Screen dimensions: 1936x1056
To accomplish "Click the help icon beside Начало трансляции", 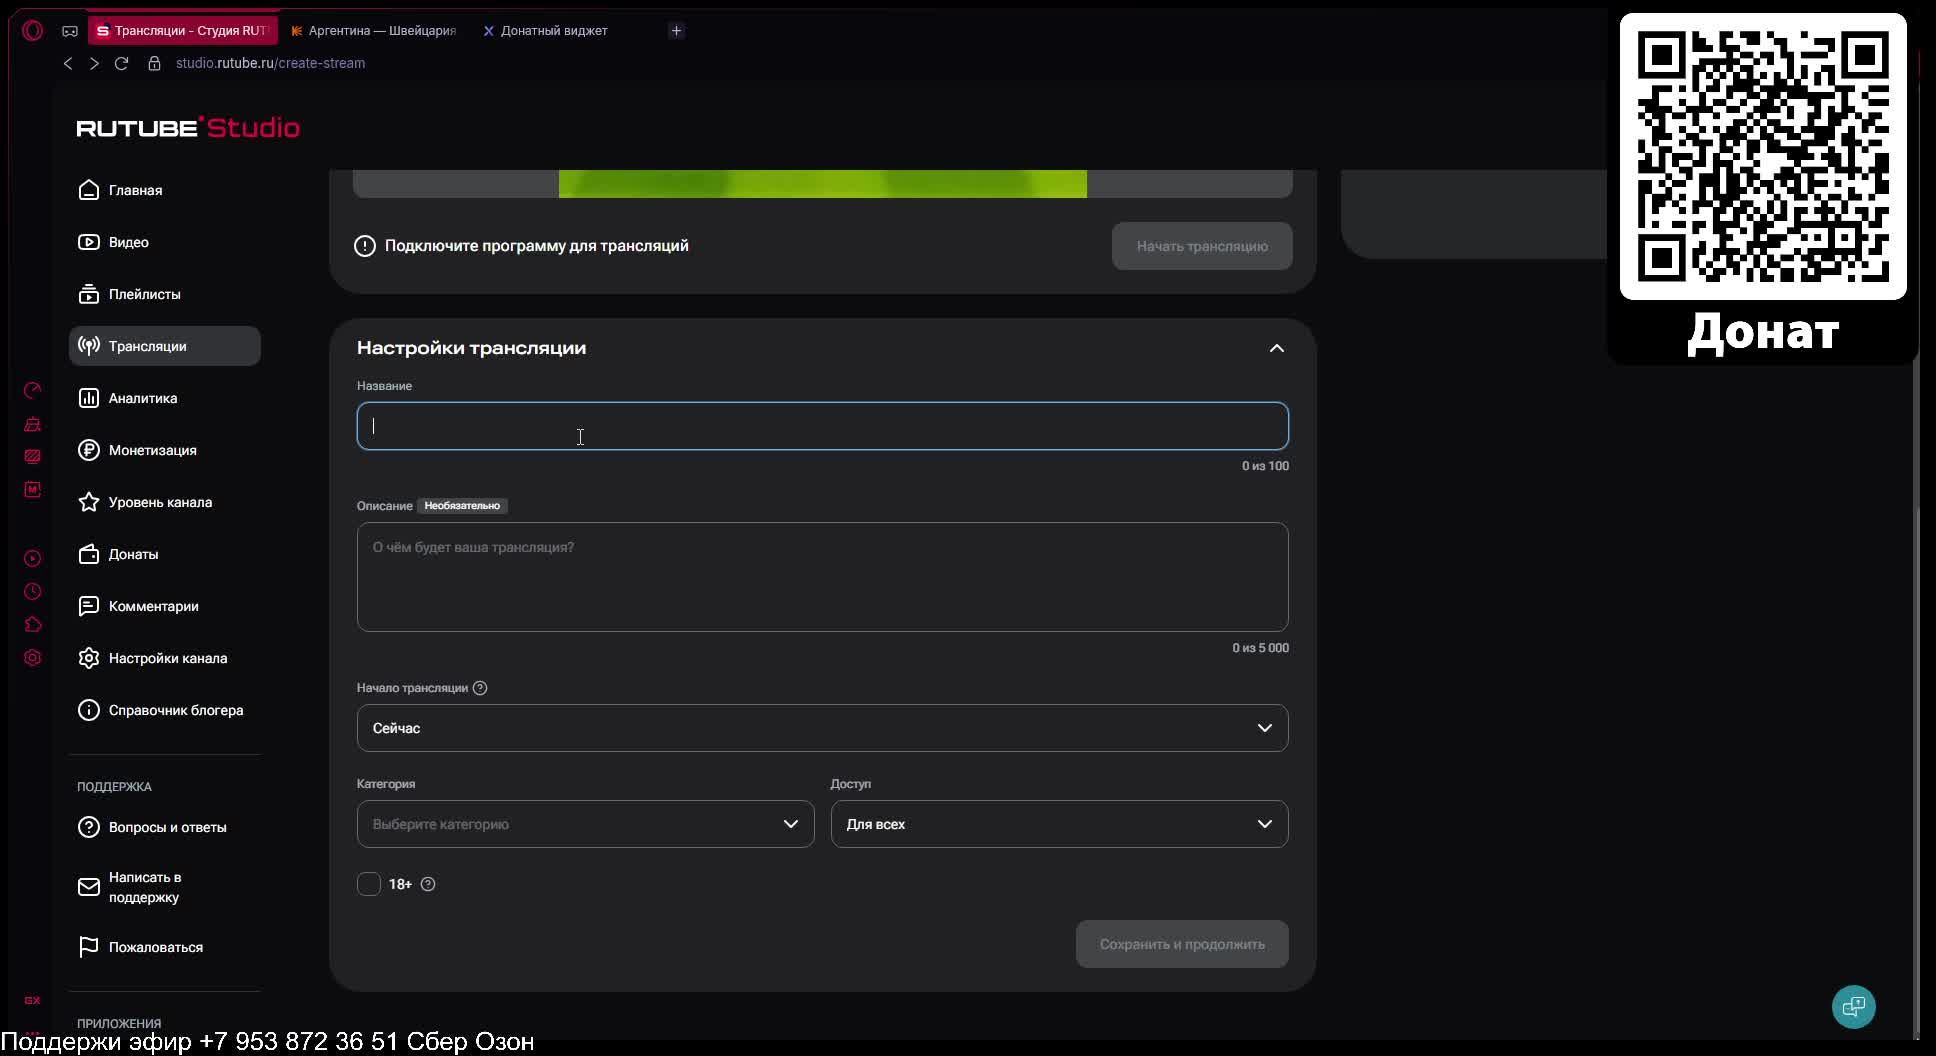I will (x=480, y=688).
